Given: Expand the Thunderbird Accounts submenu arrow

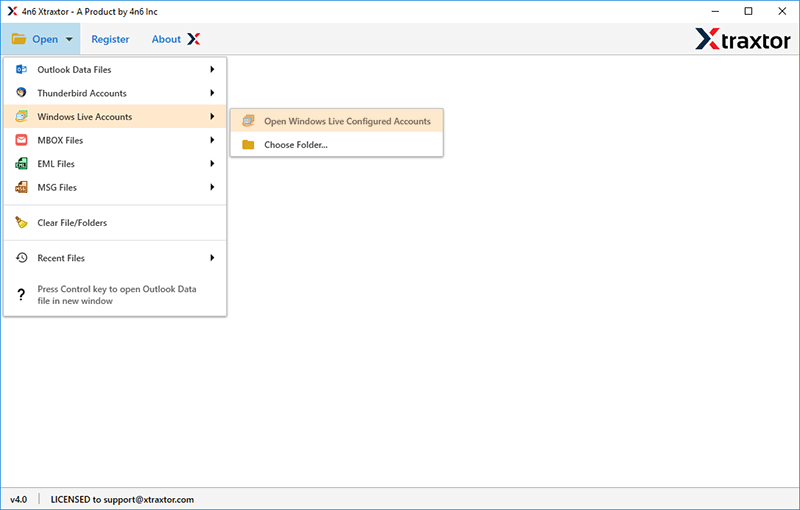Looking at the screenshot, I should tap(212, 93).
